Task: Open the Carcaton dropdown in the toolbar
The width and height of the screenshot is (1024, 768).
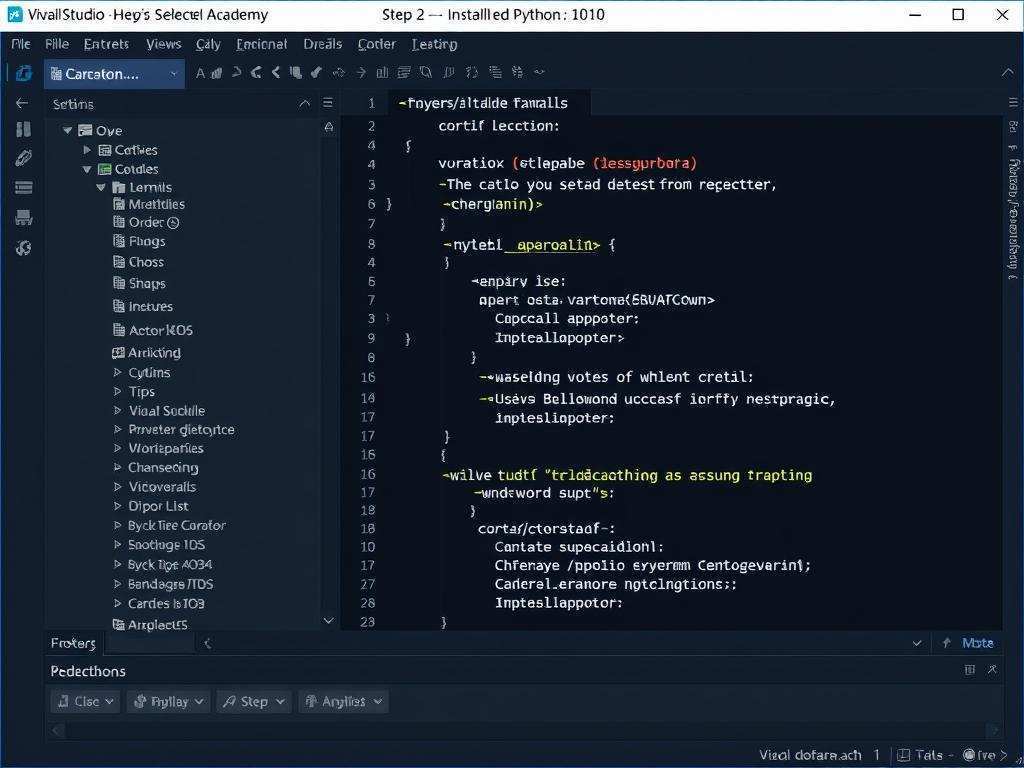Action: [114, 74]
